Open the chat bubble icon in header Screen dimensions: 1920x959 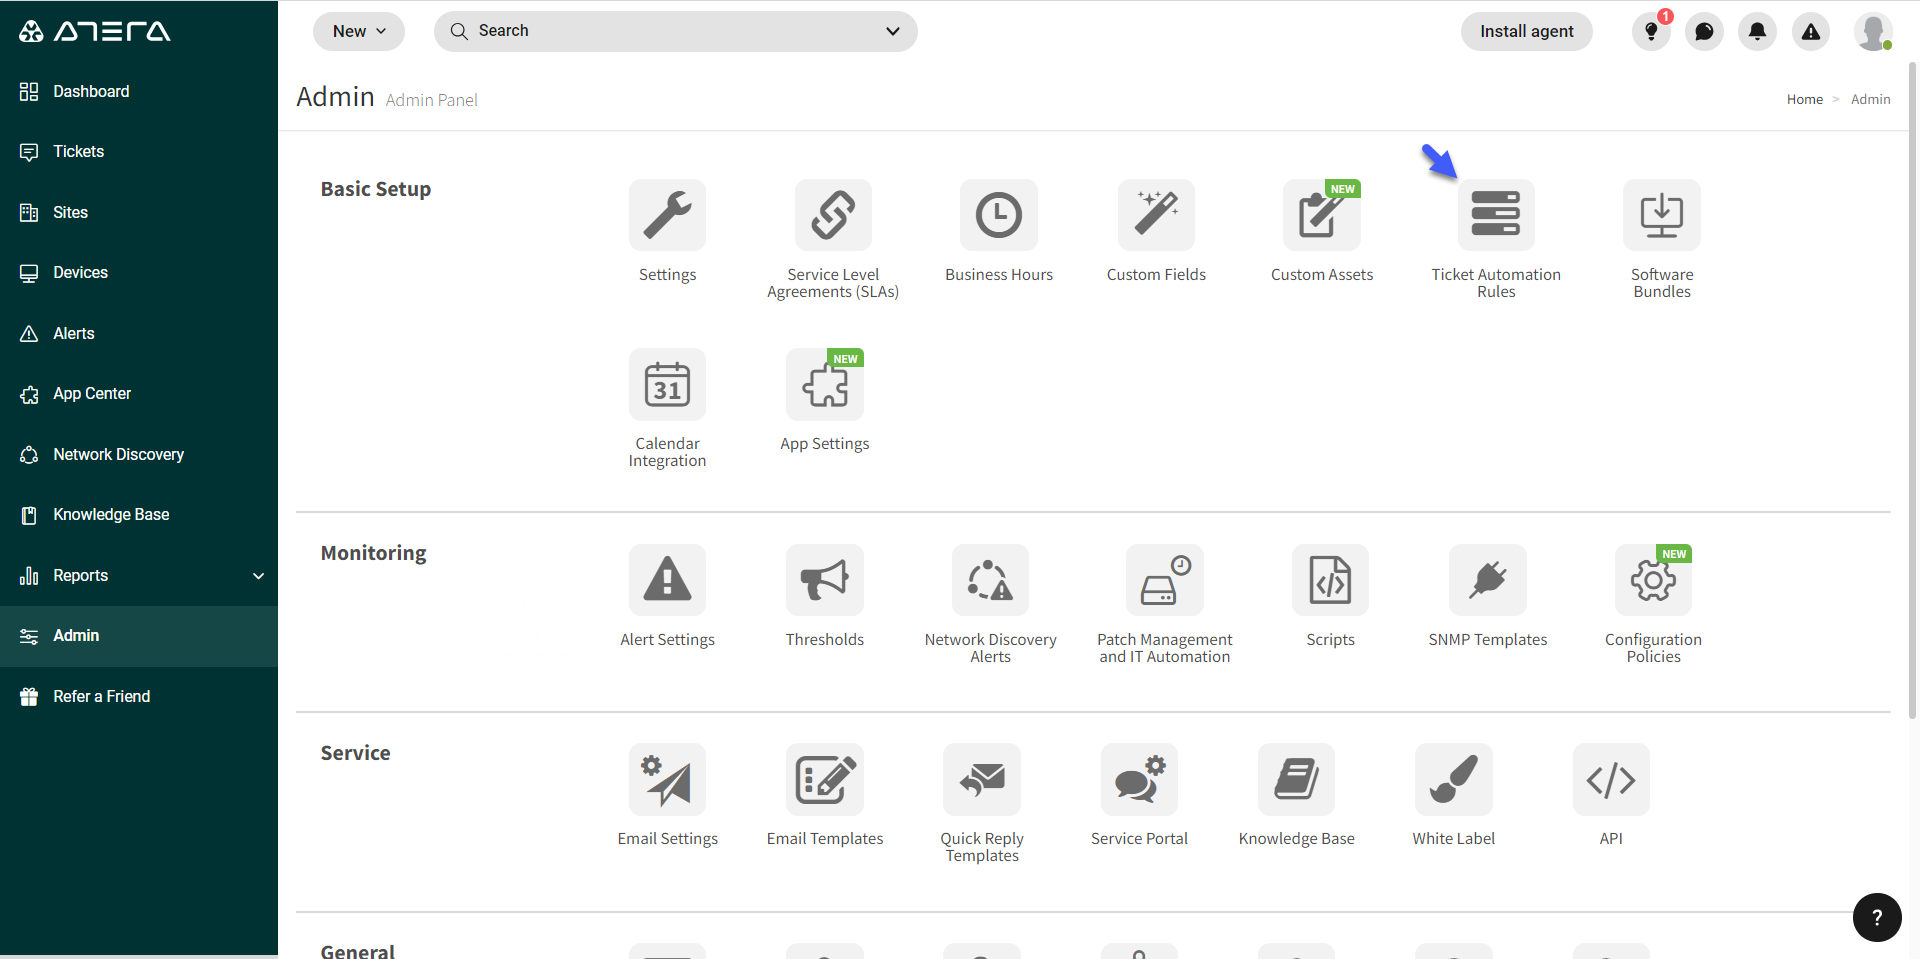click(x=1704, y=32)
